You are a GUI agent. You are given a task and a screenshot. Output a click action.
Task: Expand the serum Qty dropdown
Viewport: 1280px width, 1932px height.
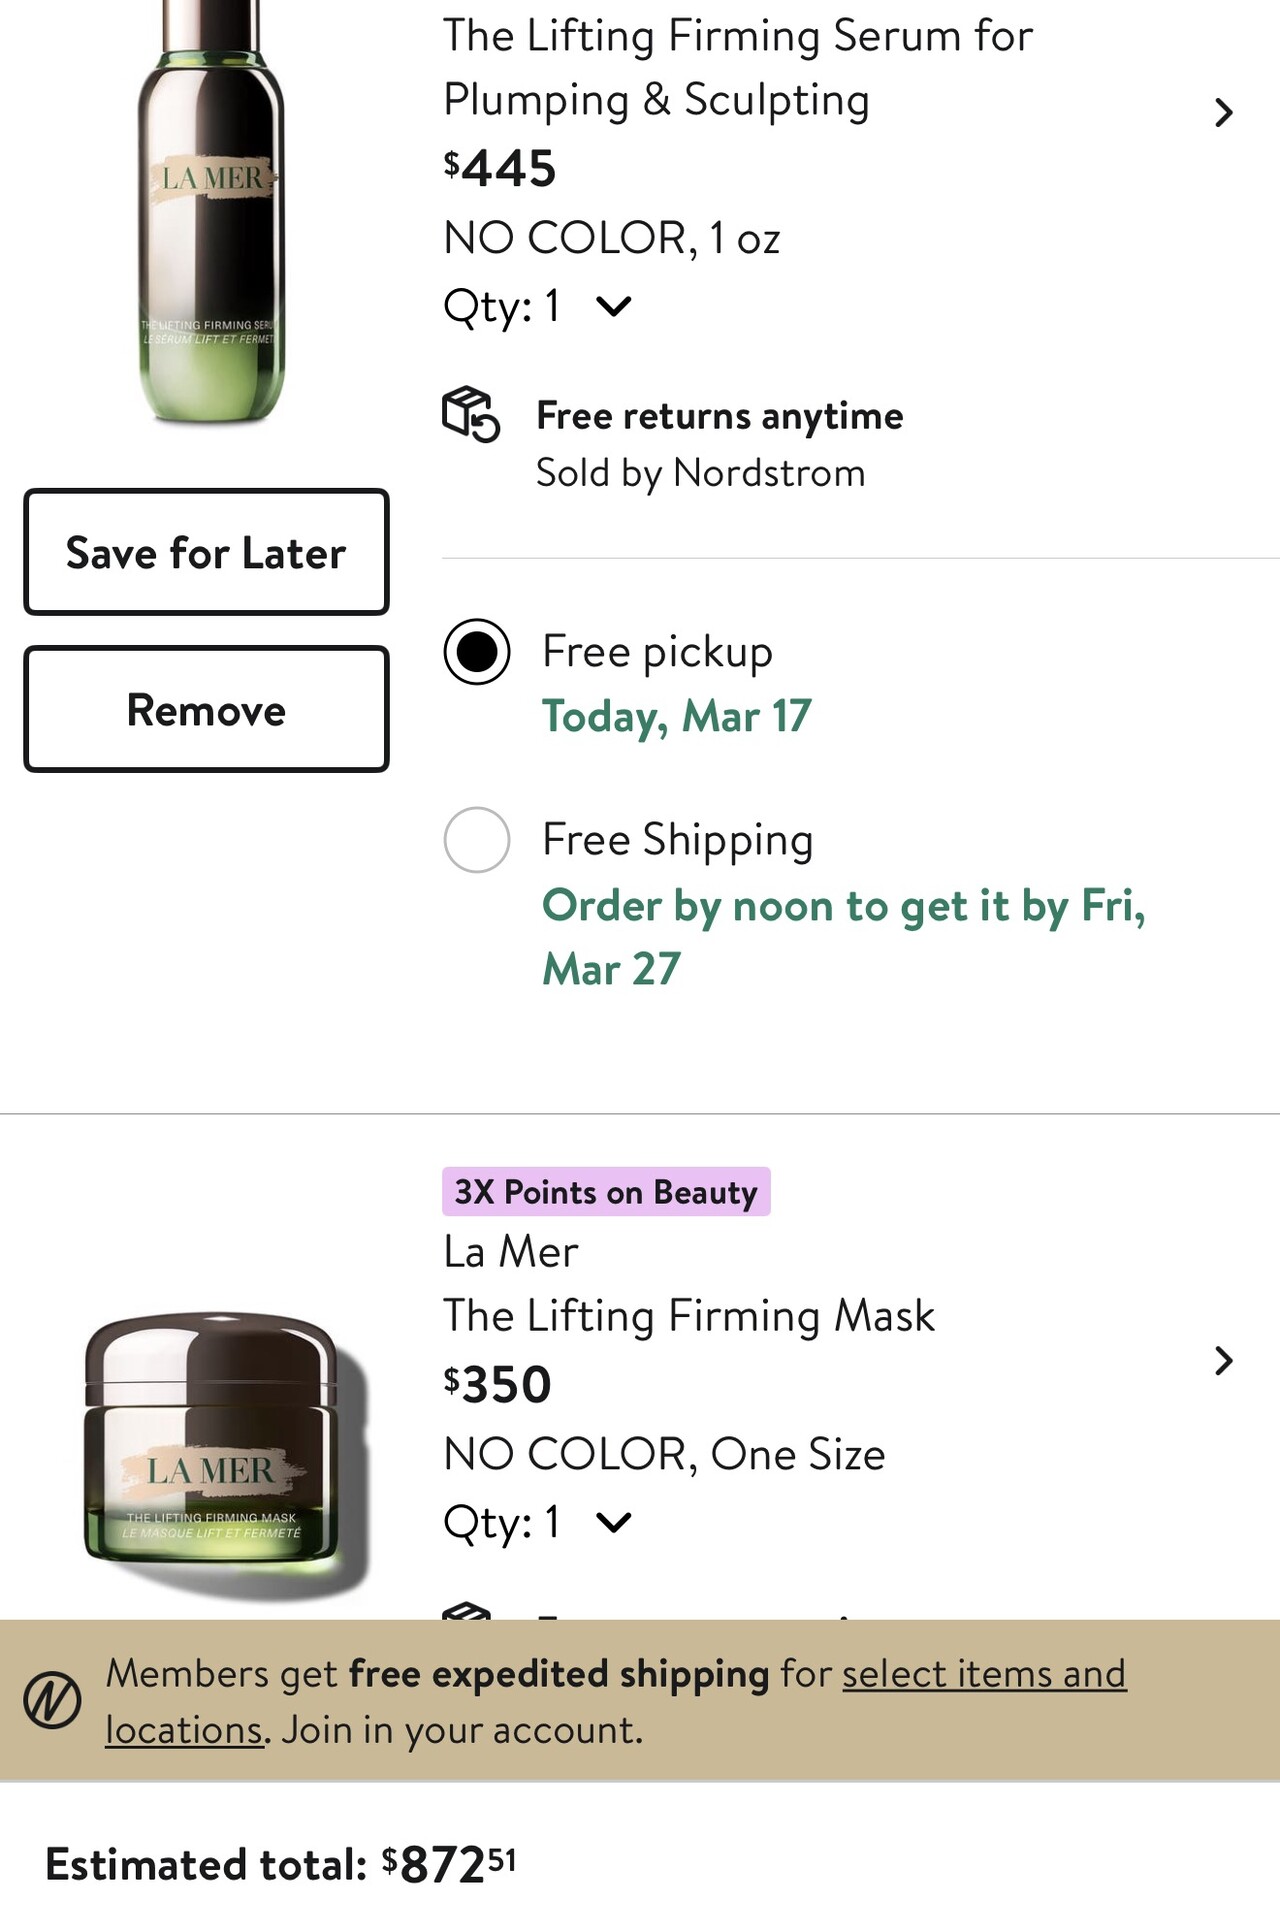coord(613,306)
